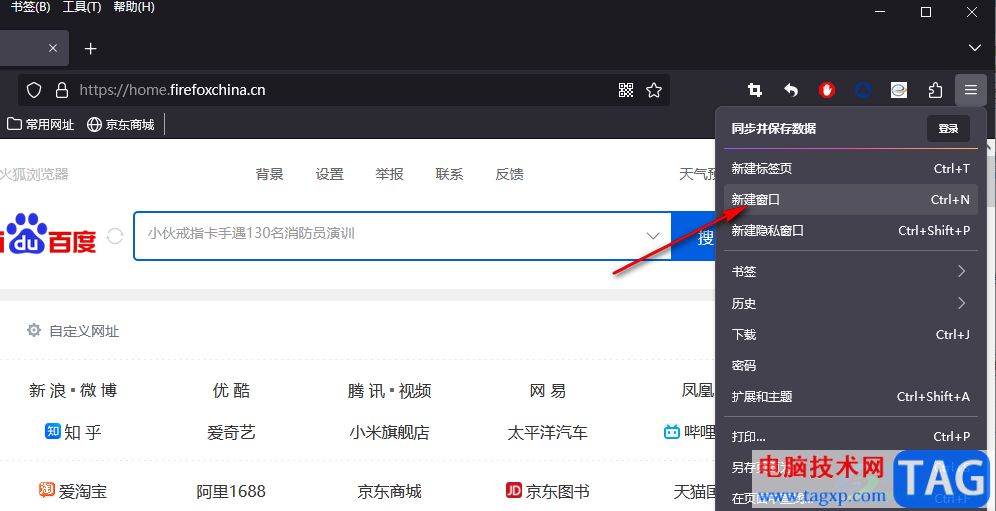Open the 爱淘宝 site link
Image resolution: width=996 pixels, height=511 pixels.
(73, 491)
